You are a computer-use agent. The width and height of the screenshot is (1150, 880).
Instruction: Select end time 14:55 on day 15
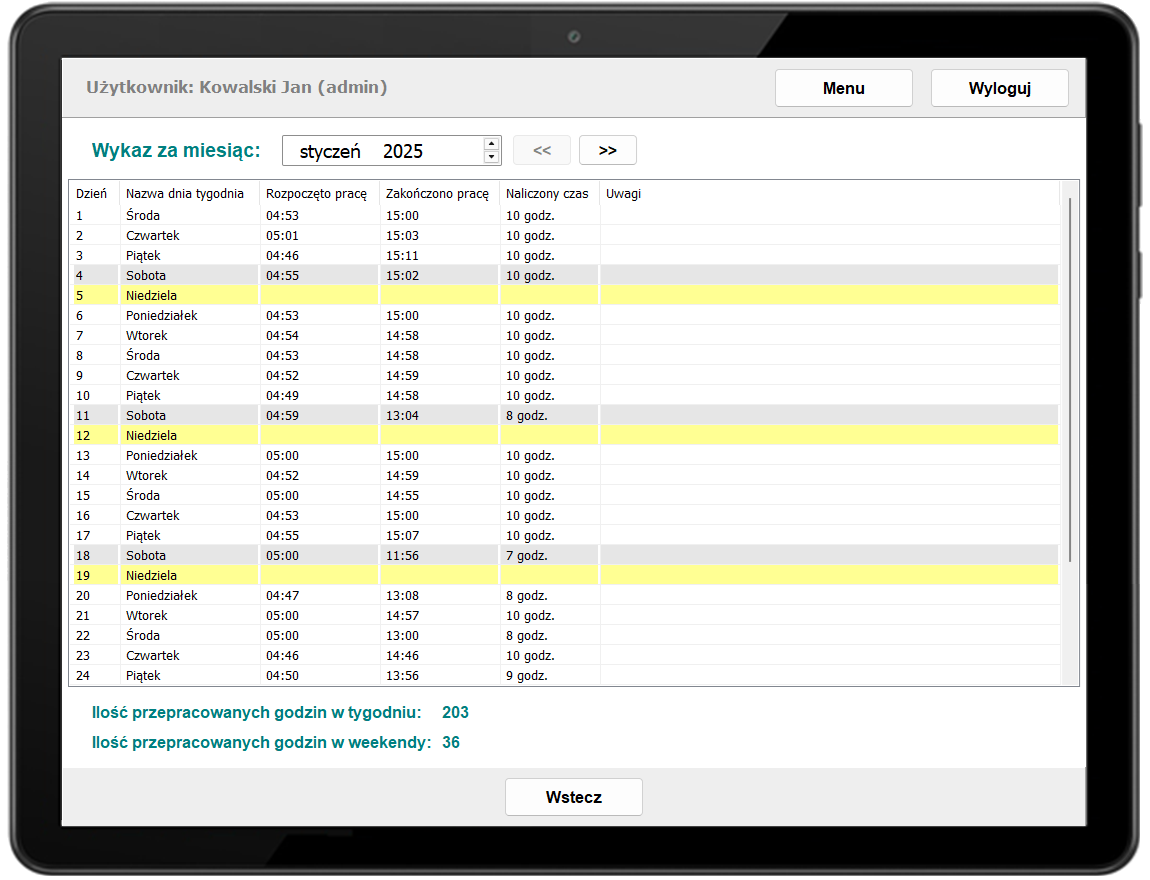[403, 496]
